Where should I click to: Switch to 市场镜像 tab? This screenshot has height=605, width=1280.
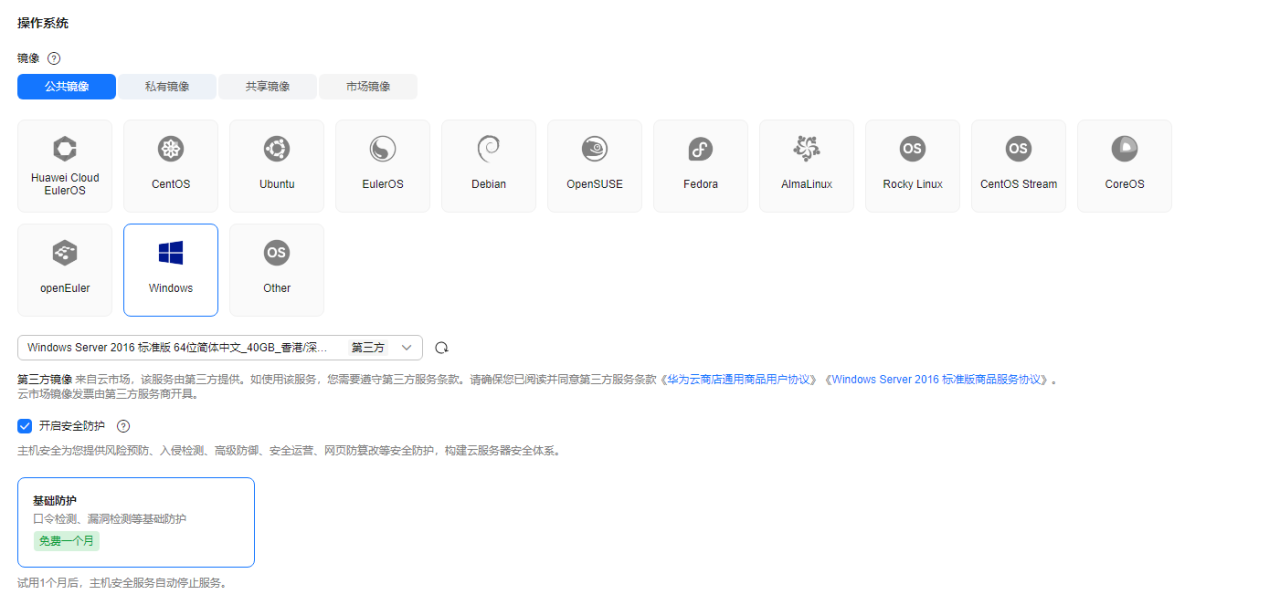coord(368,87)
